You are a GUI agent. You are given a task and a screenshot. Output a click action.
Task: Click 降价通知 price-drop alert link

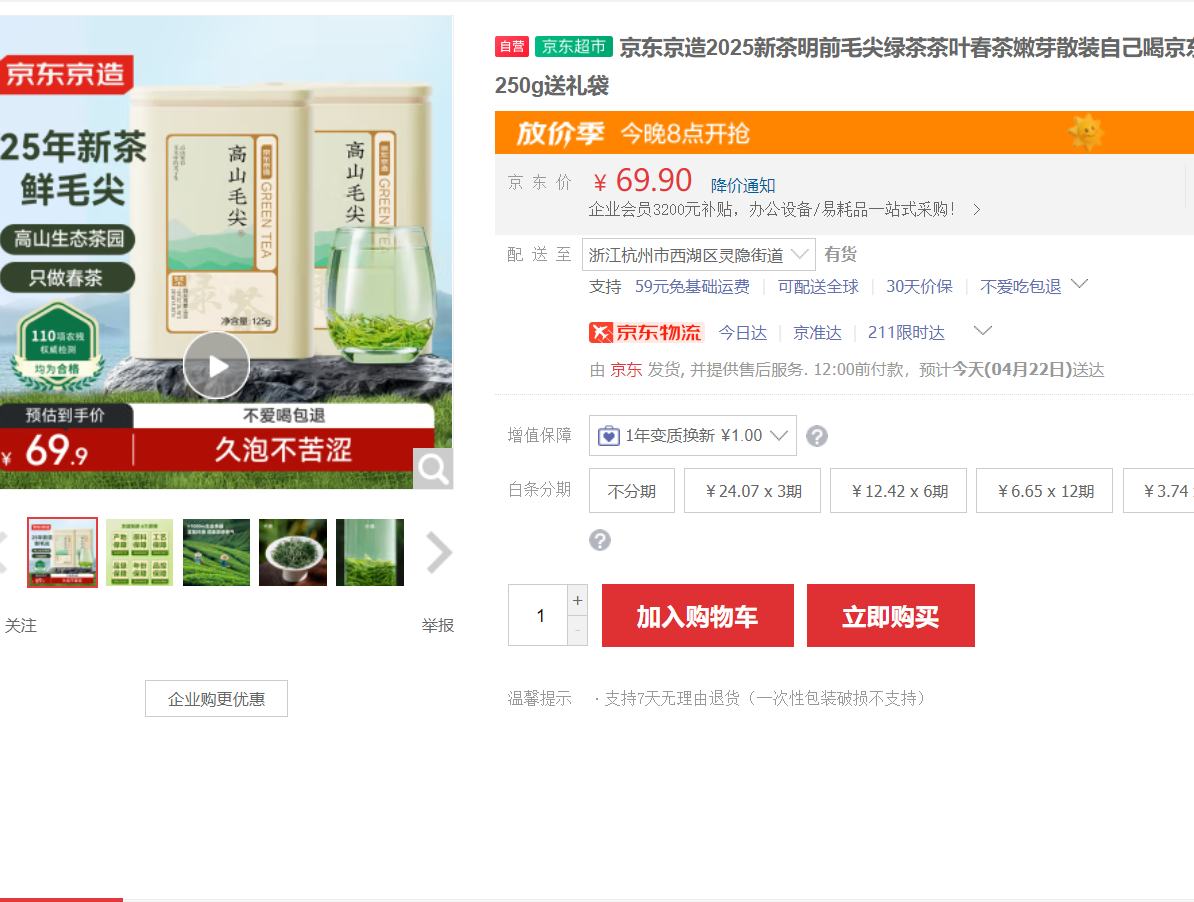743,186
